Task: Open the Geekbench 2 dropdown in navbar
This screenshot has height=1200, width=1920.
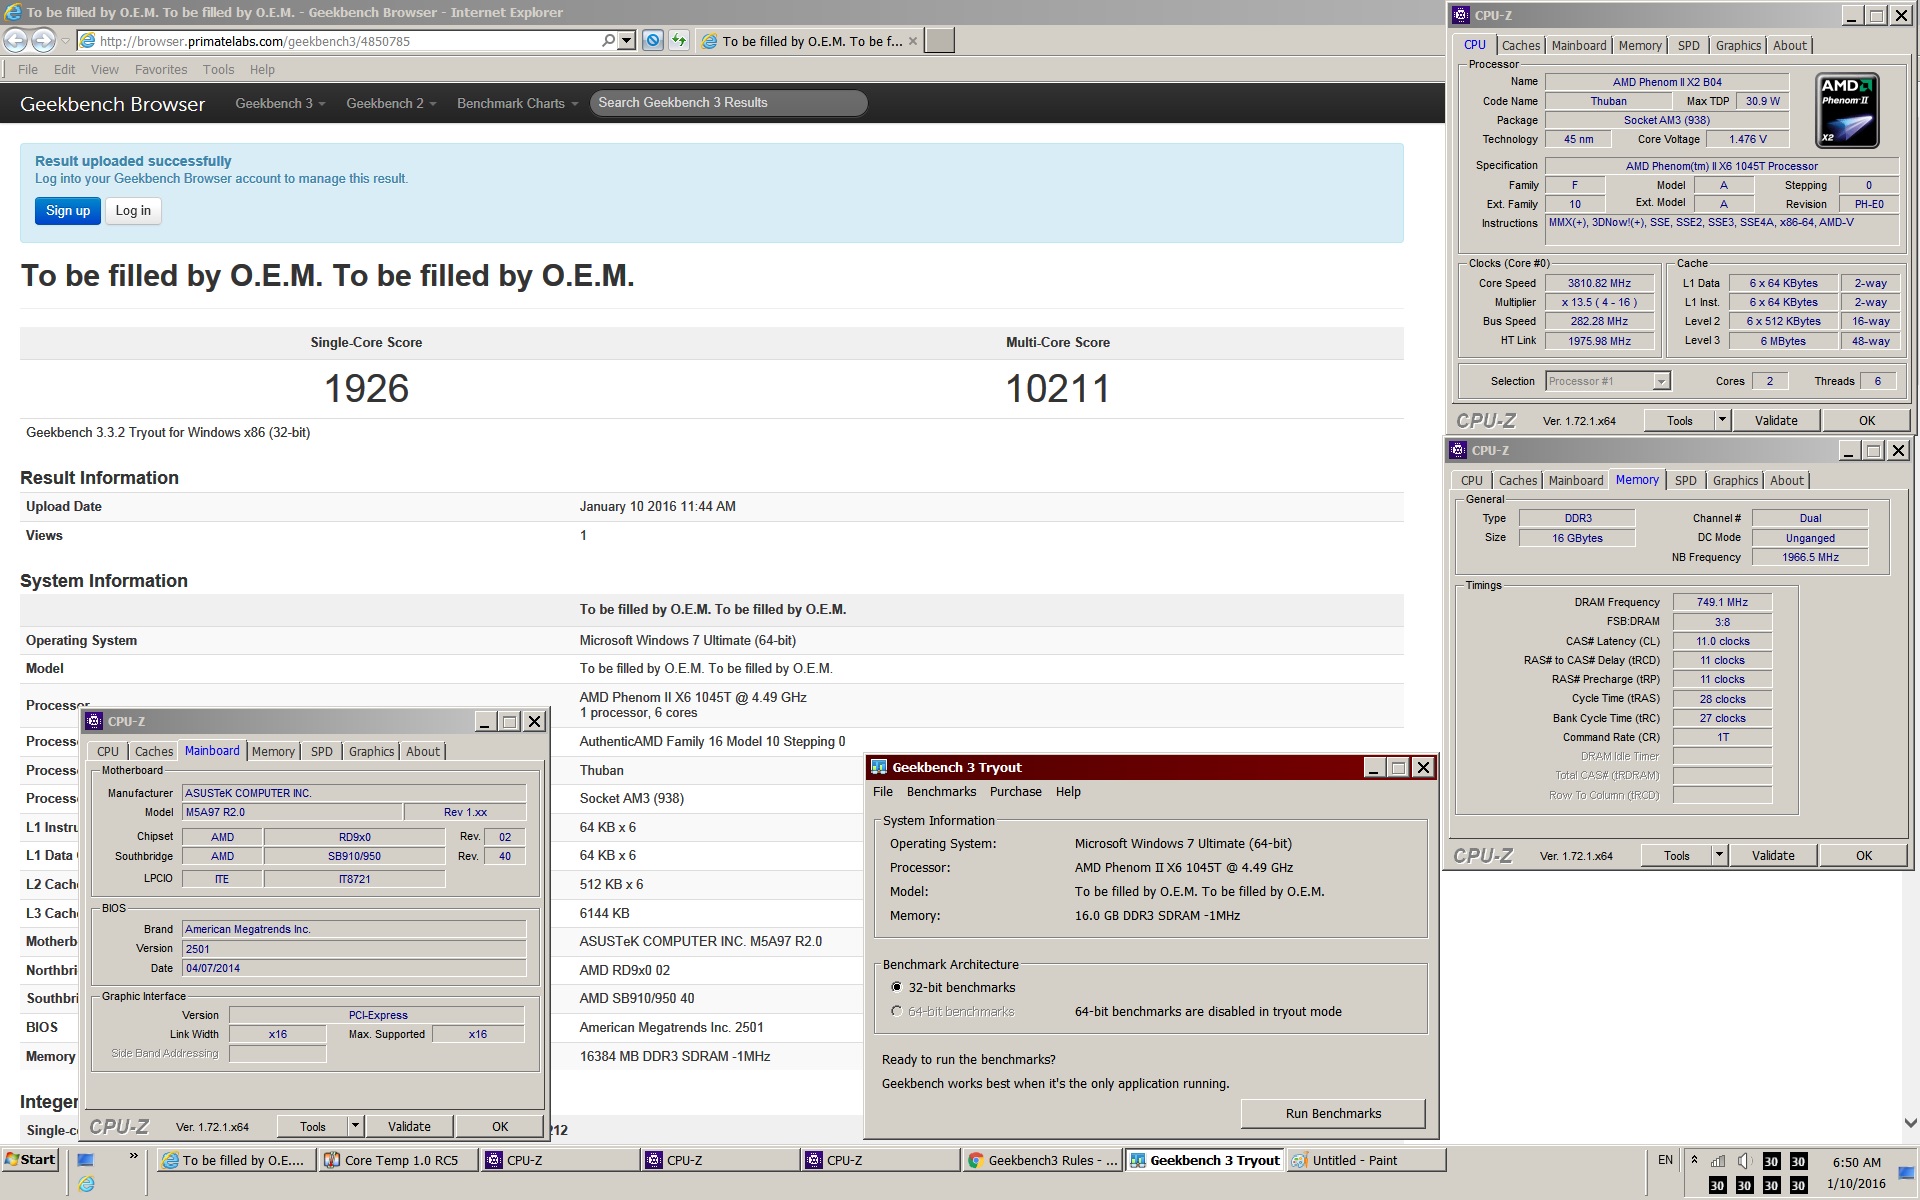Action: coord(391,103)
